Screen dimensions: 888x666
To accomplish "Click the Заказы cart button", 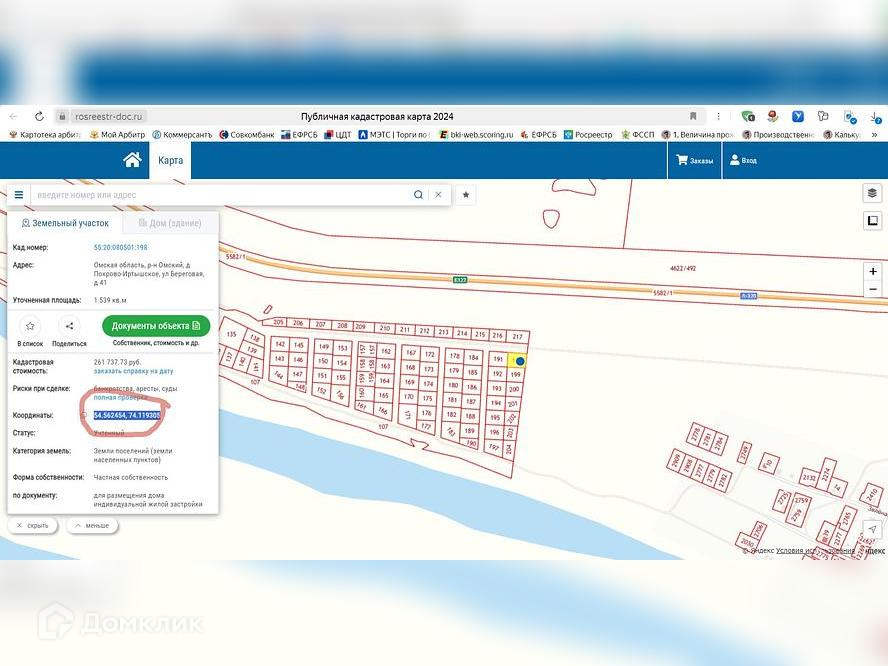I will tap(694, 160).
